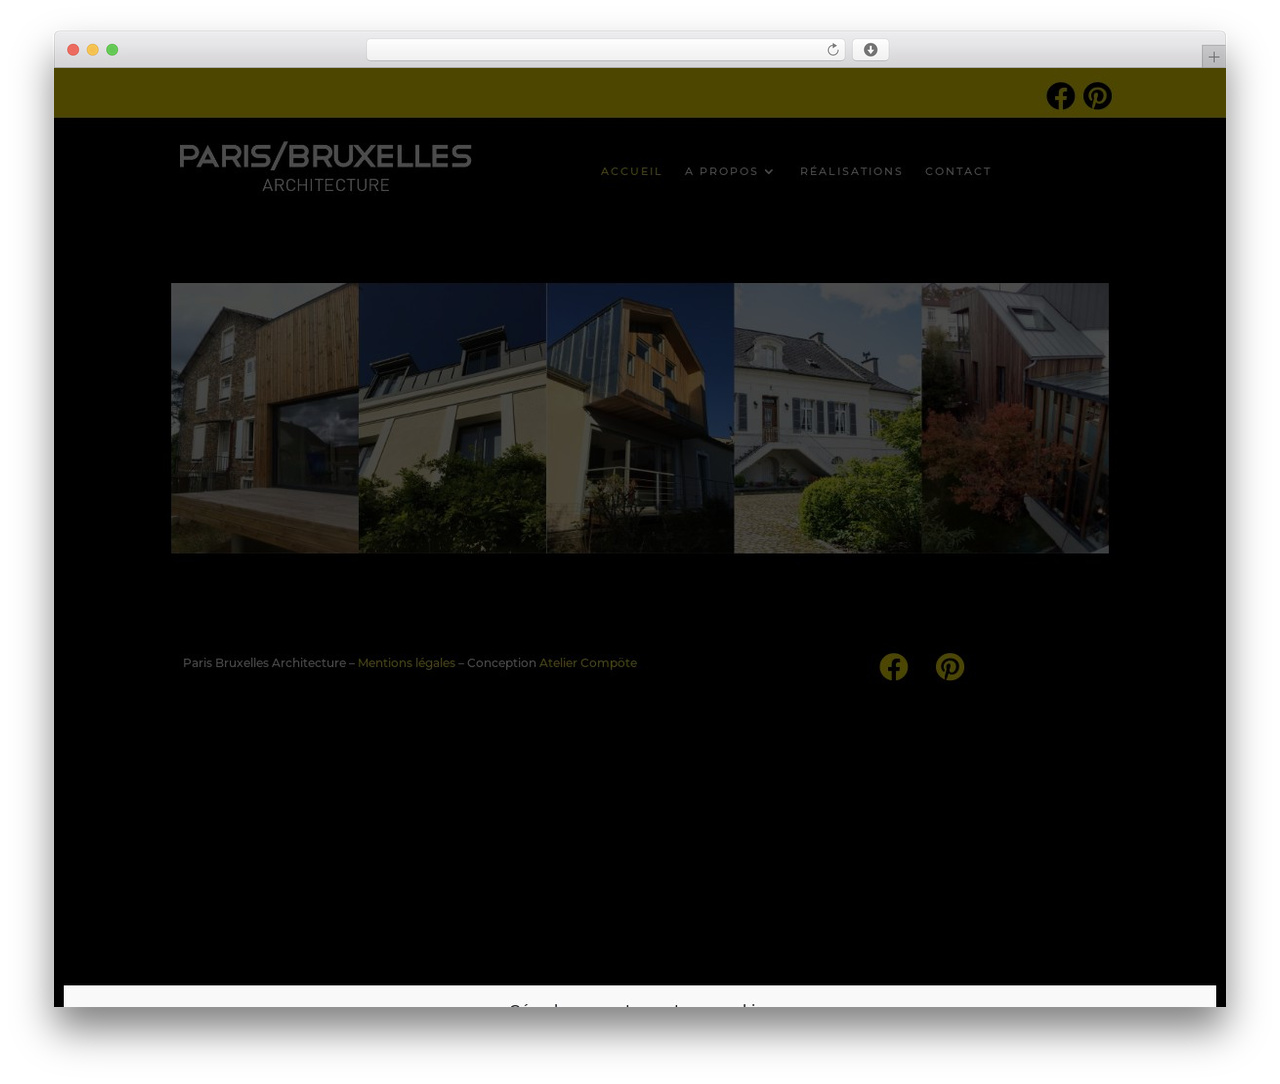This screenshot has width=1280, height=1084.
Task: Close the browser window with red button
Action: [73, 50]
